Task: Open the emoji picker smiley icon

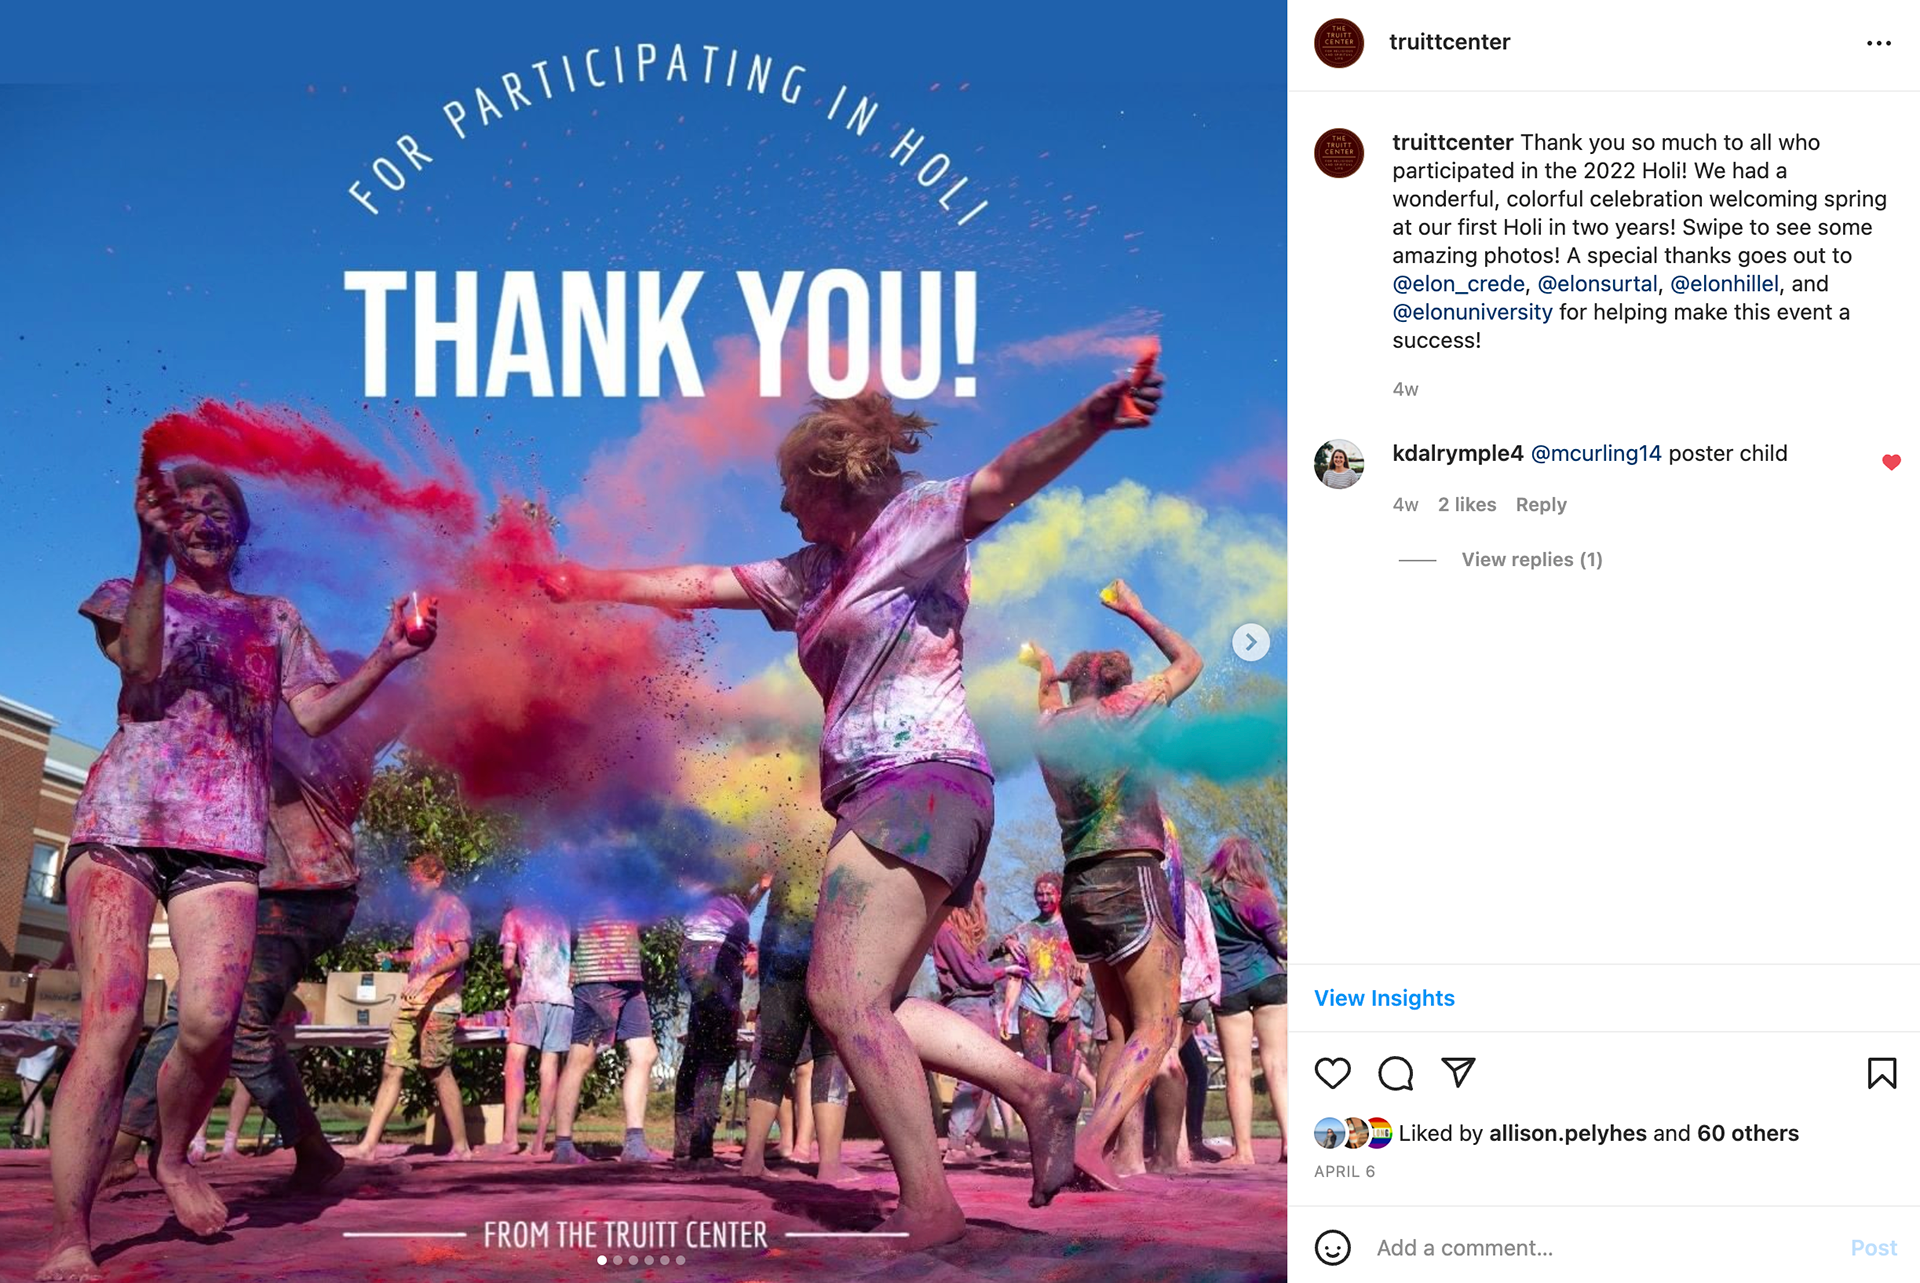Action: (1332, 1247)
